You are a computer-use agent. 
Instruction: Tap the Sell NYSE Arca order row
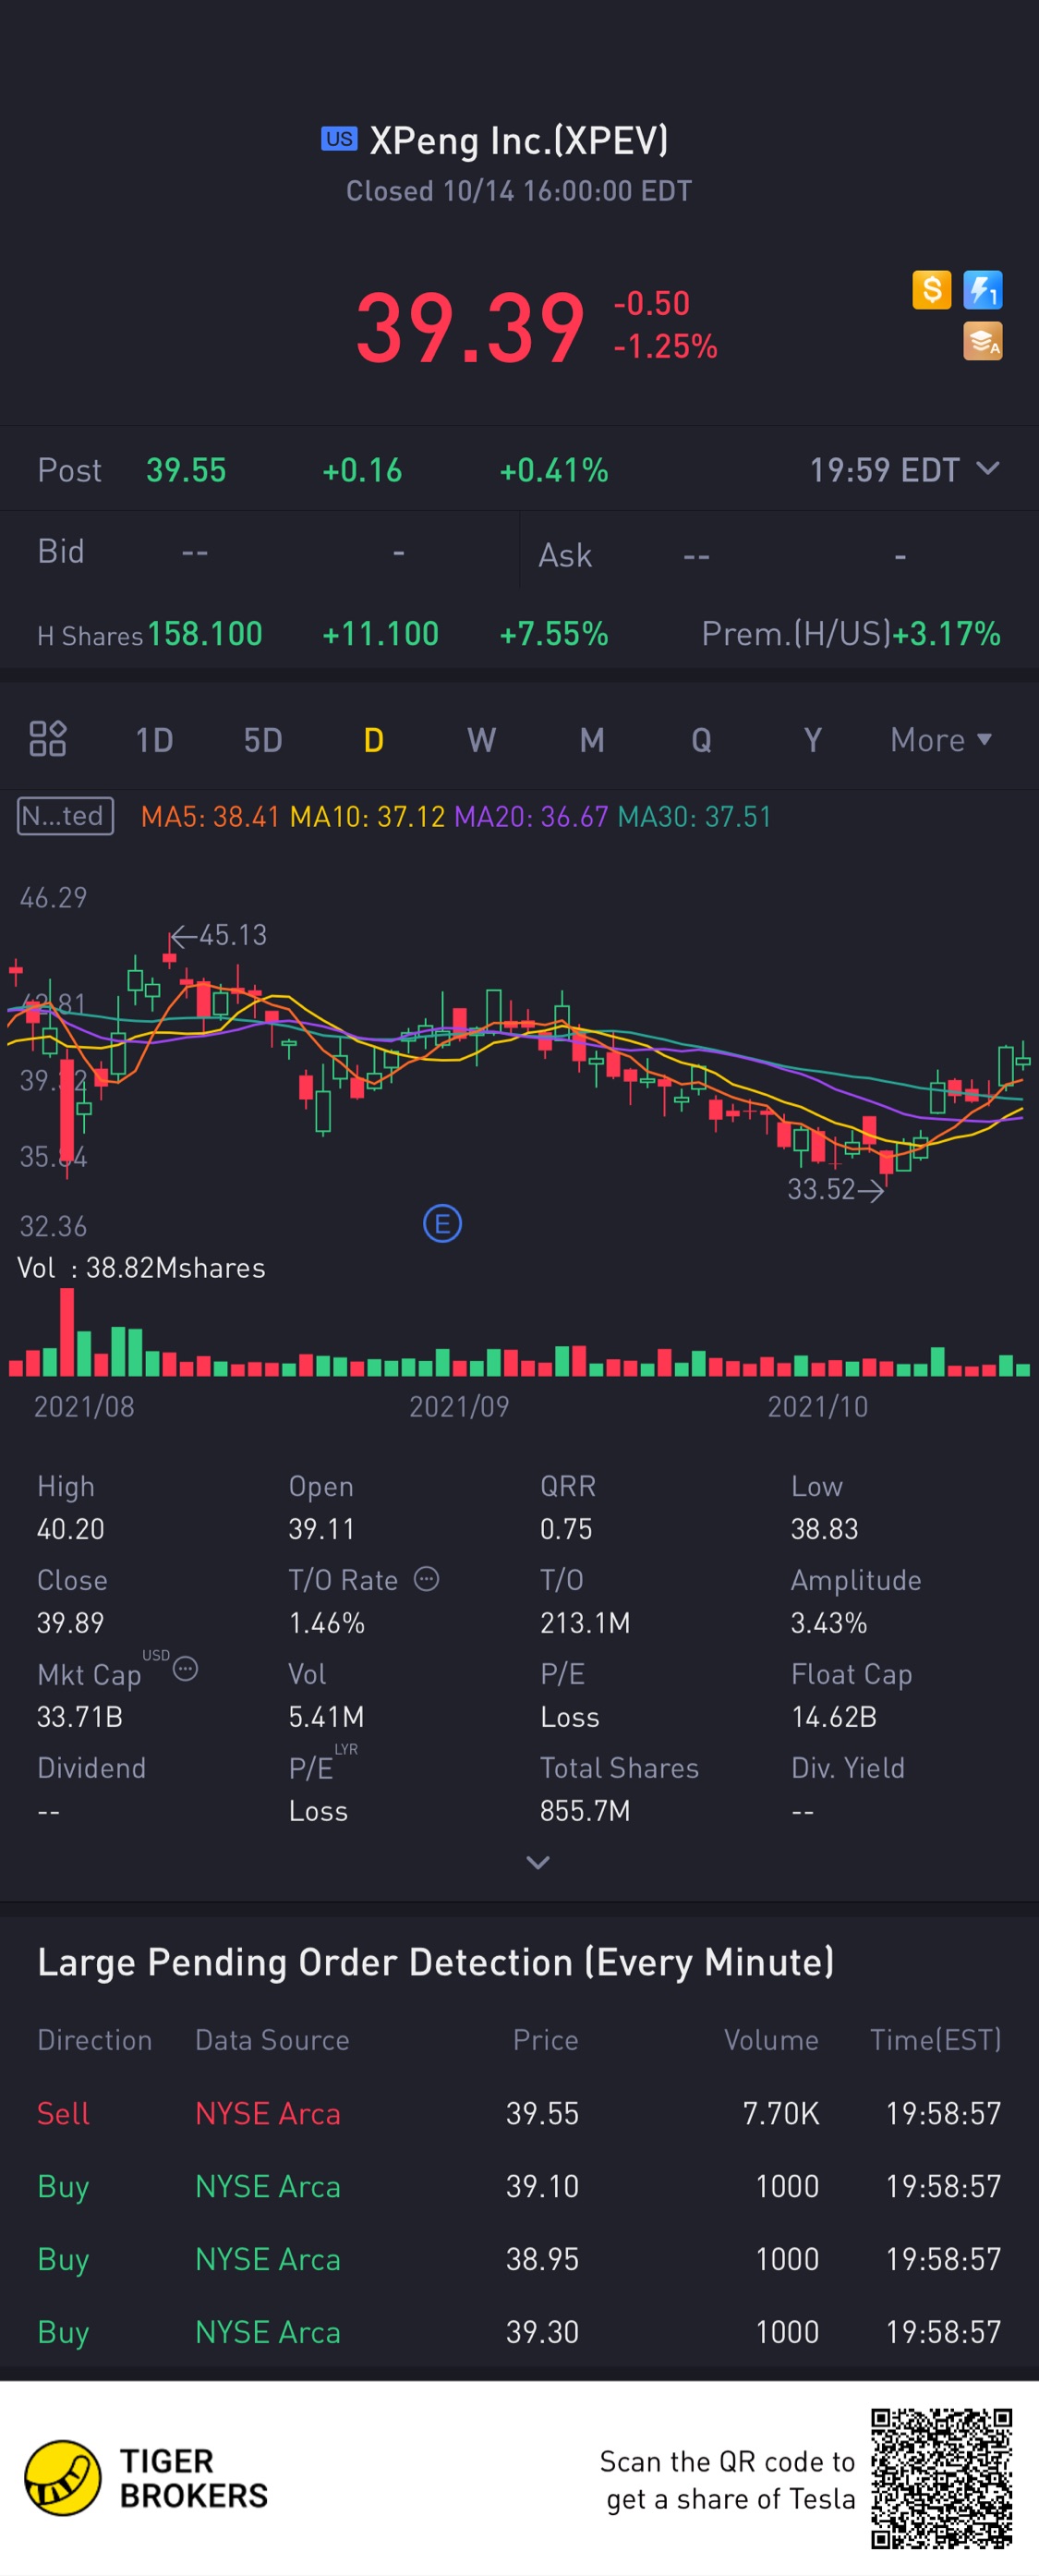519,2113
